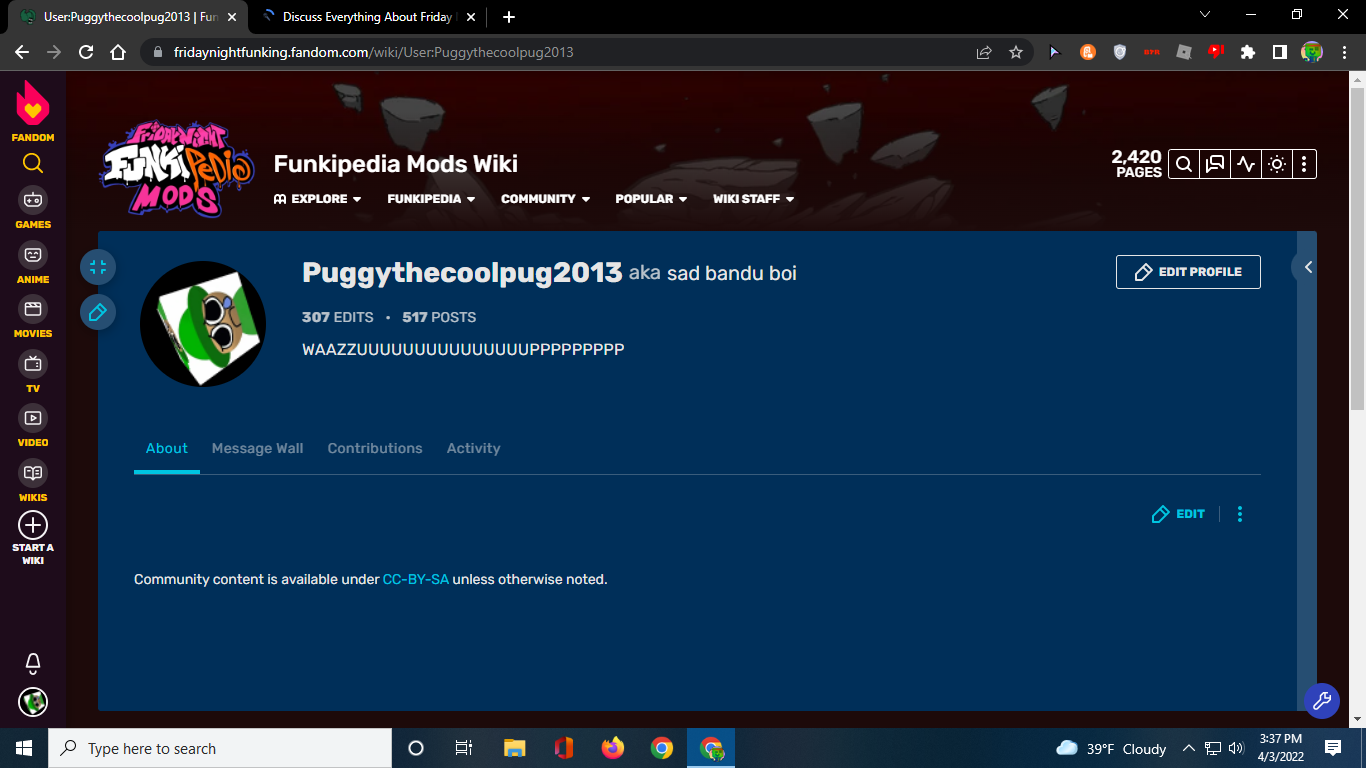
Task: Open the Anime section in sidebar
Action: pos(33,262)
